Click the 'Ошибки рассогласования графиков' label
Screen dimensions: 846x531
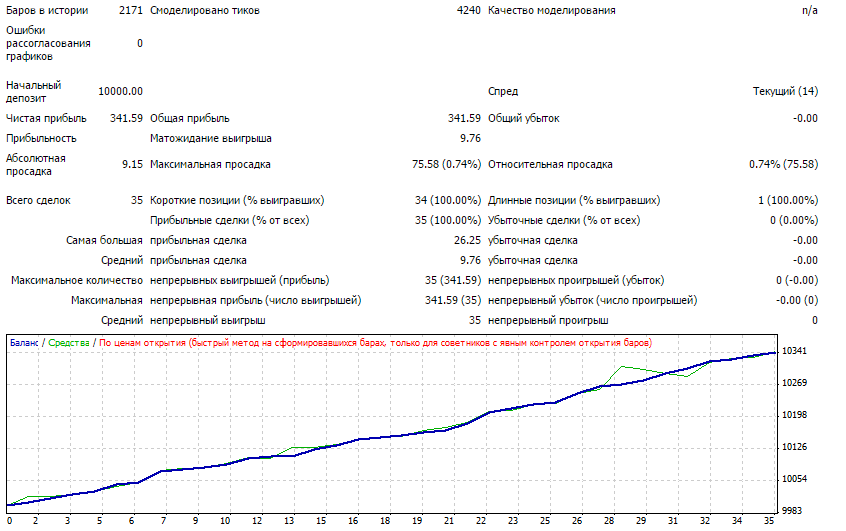48,43
